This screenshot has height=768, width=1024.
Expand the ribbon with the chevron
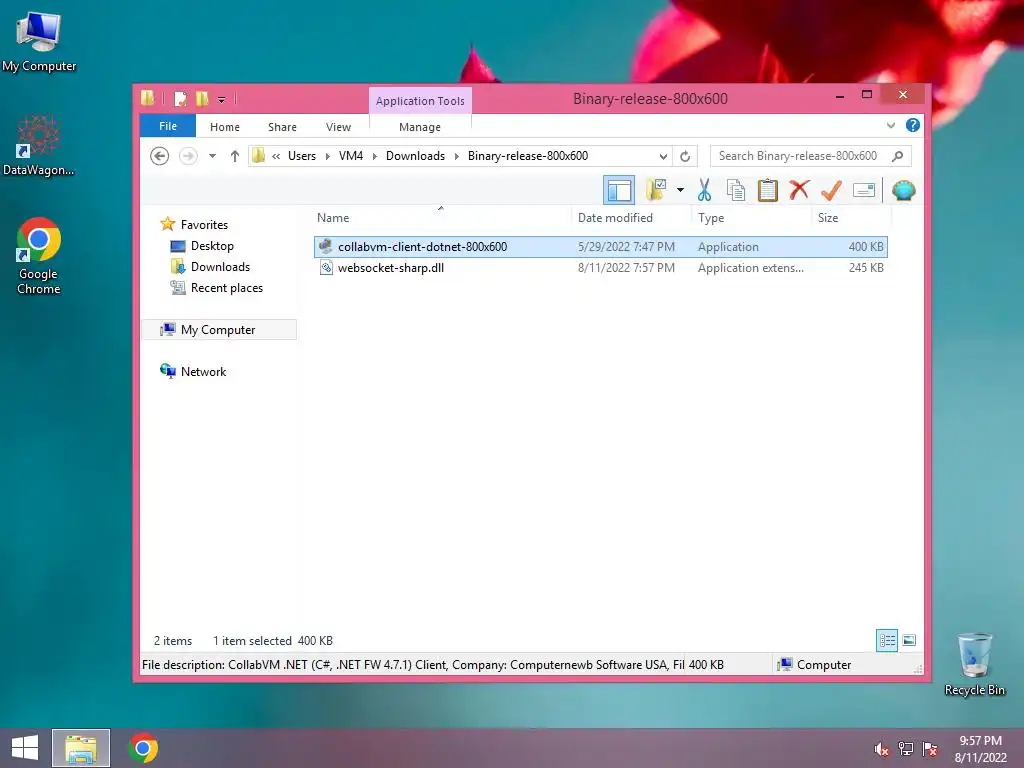pyautogui.click(x=891, y=125)
